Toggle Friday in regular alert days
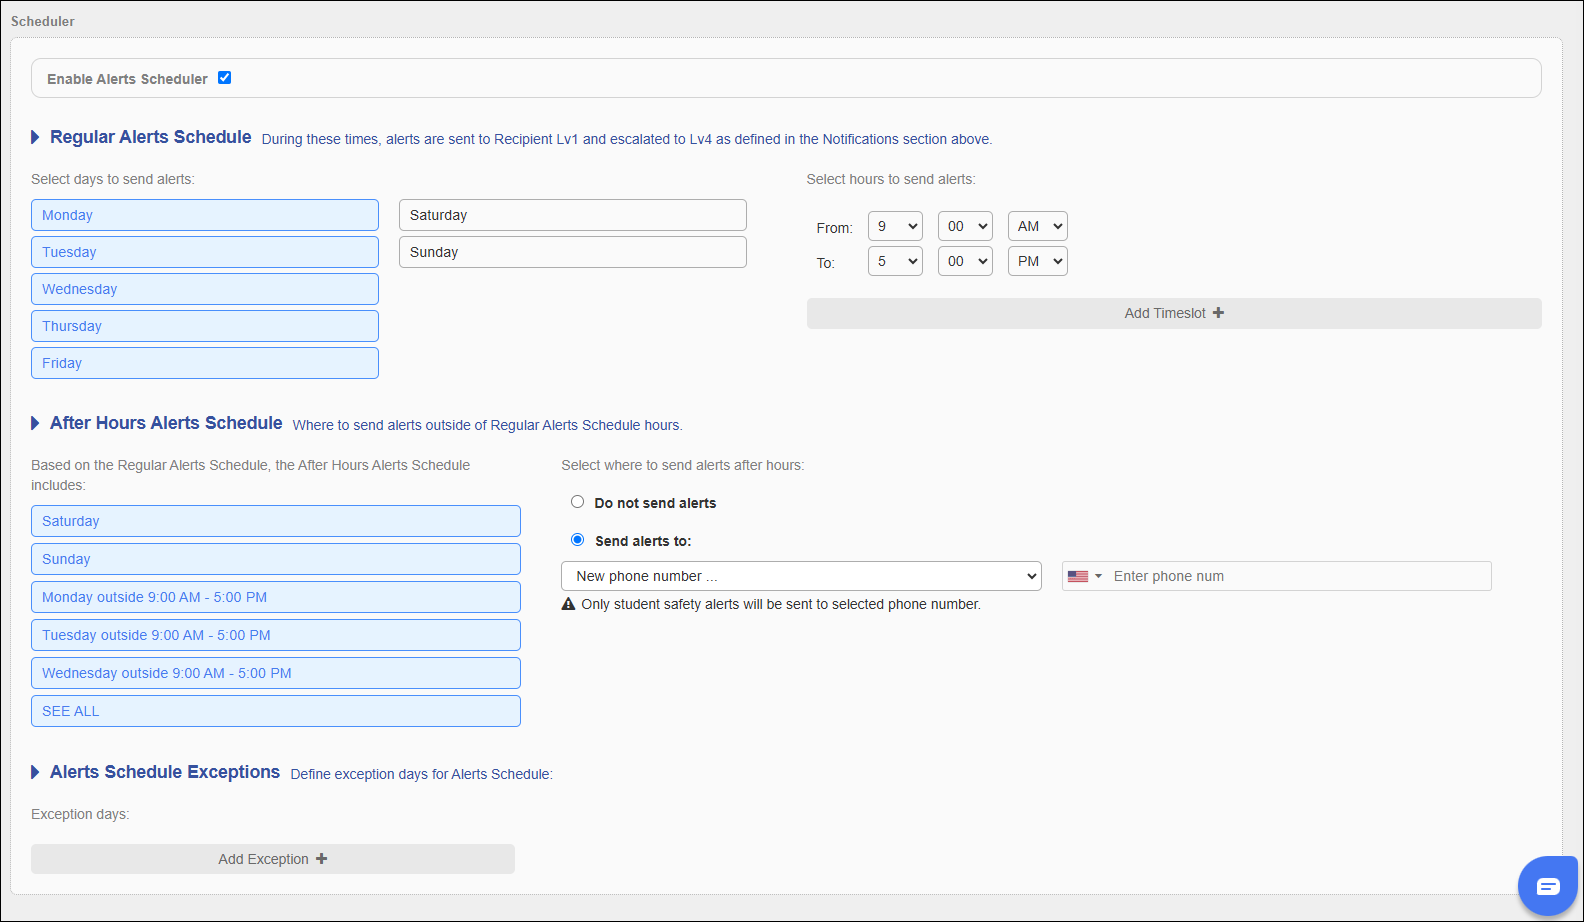The image size is (1584, 922). point(205,363)
